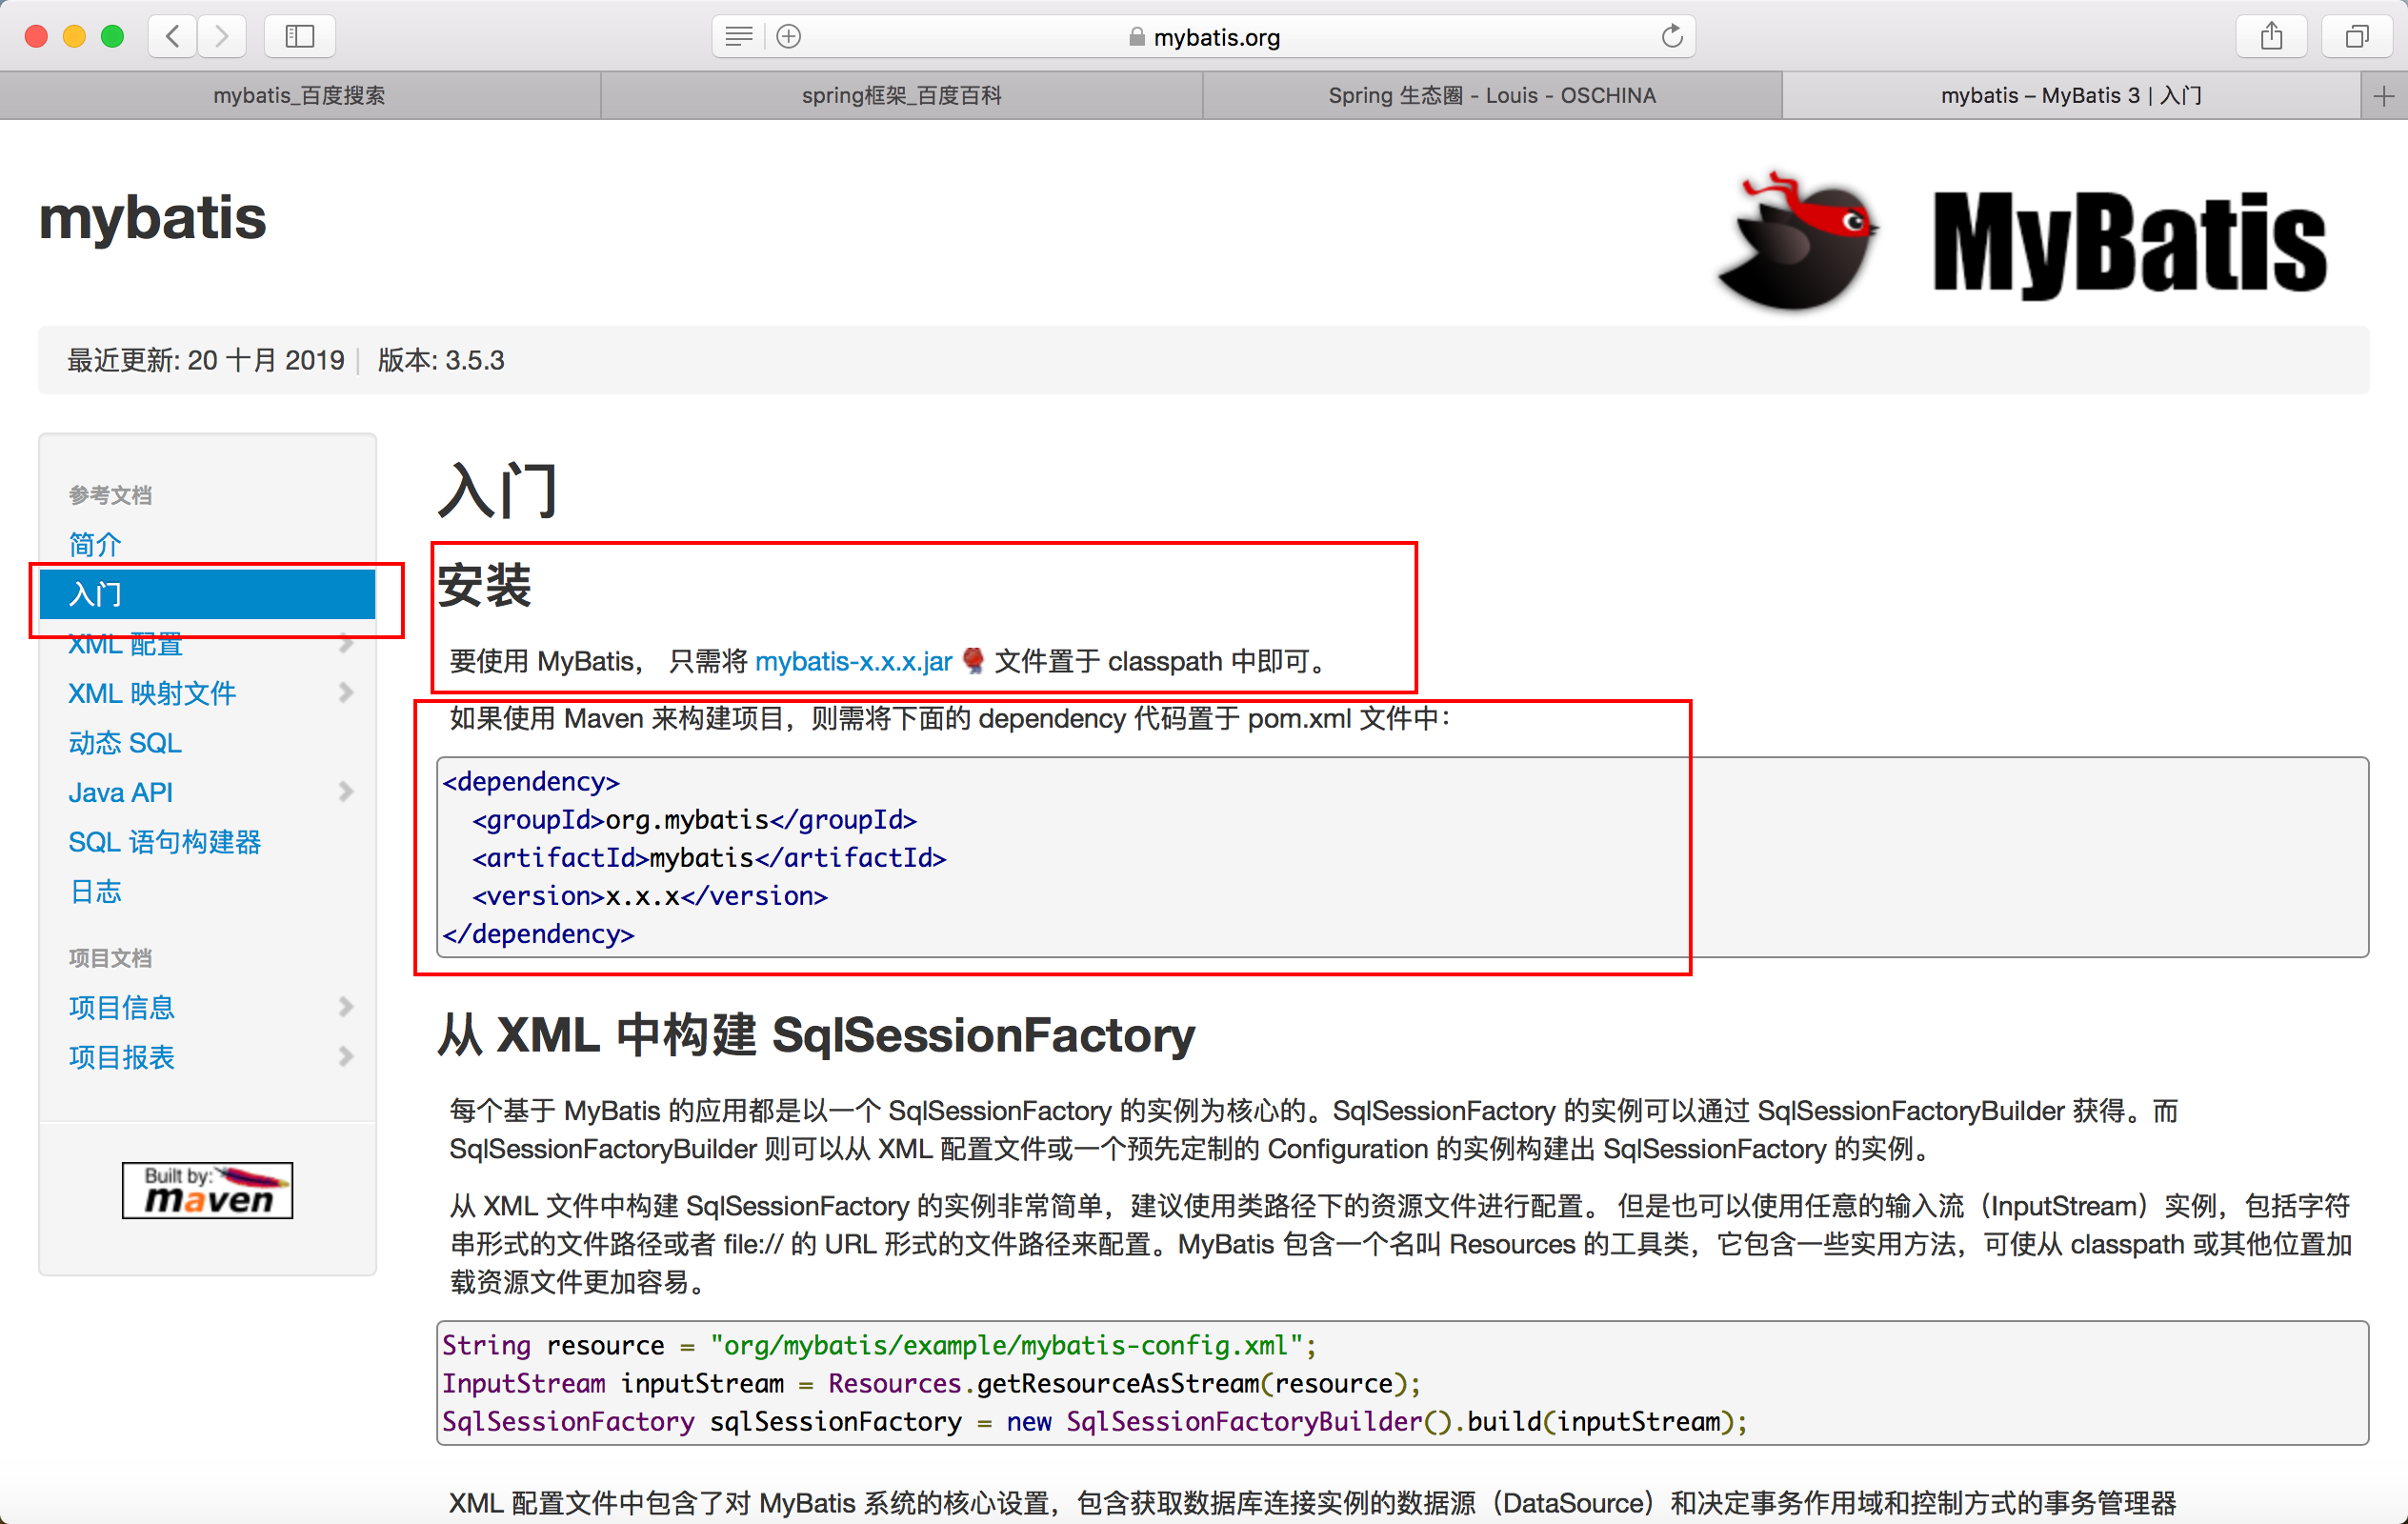Click the padlock icon in the address bar
This screenshot has height=1524, width=2408.
pos(1136,36)
